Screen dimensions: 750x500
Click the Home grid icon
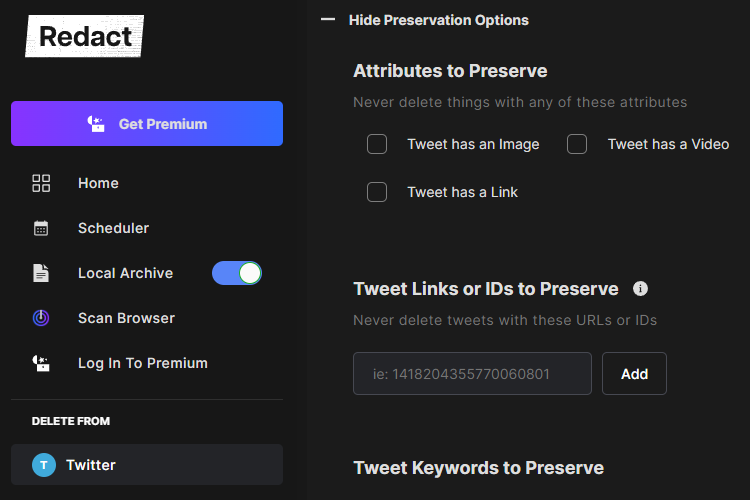[41, 183]
